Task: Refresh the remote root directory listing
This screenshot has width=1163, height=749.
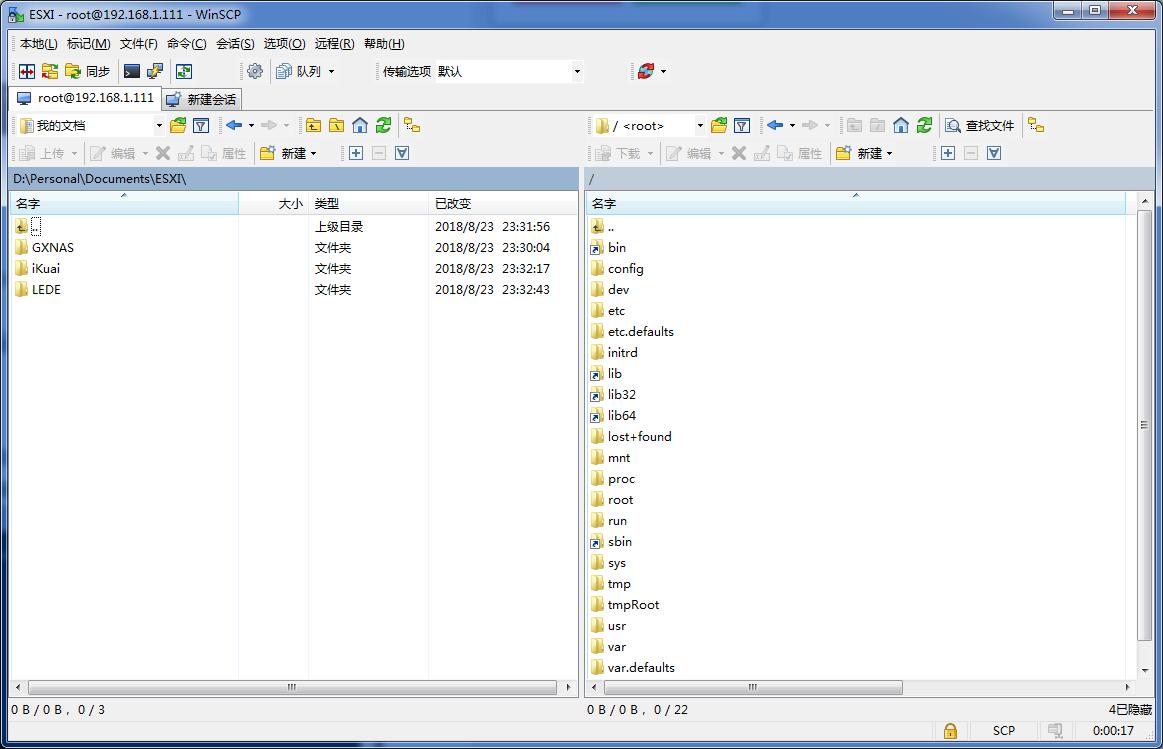Action: [923, 124]
